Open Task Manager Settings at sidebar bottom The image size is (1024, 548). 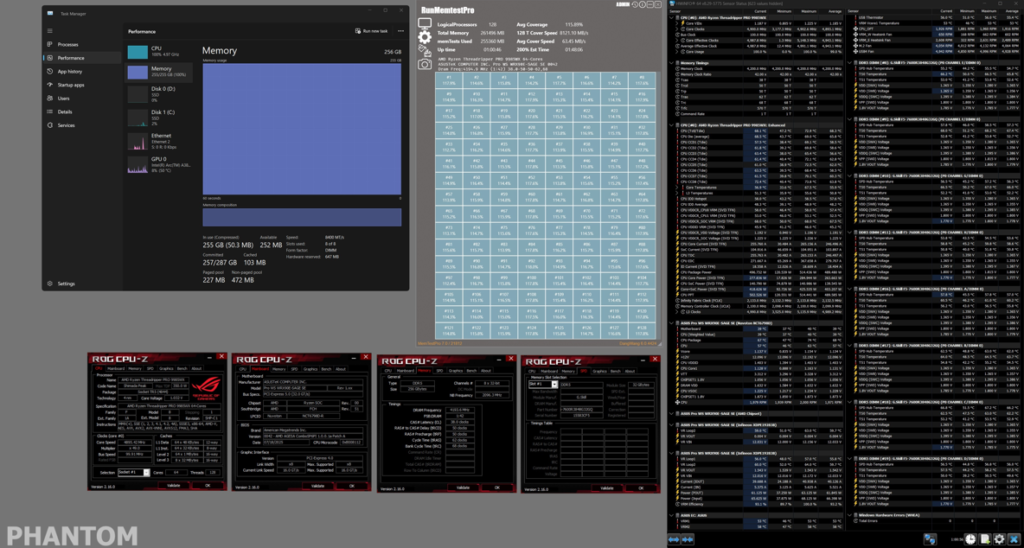[x=66, y=284]
